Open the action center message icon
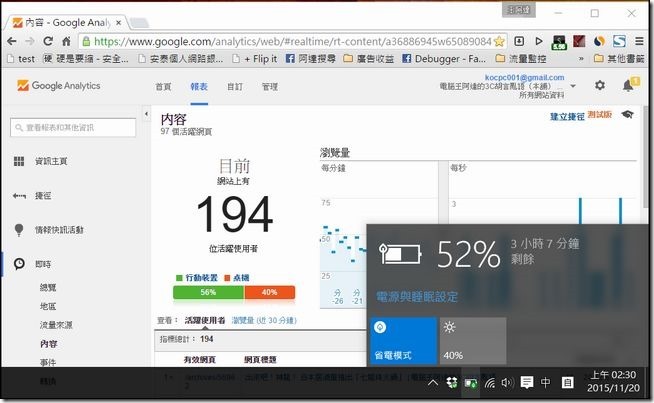The height and width of the screenshot is (403, 654). coord(527,383)
